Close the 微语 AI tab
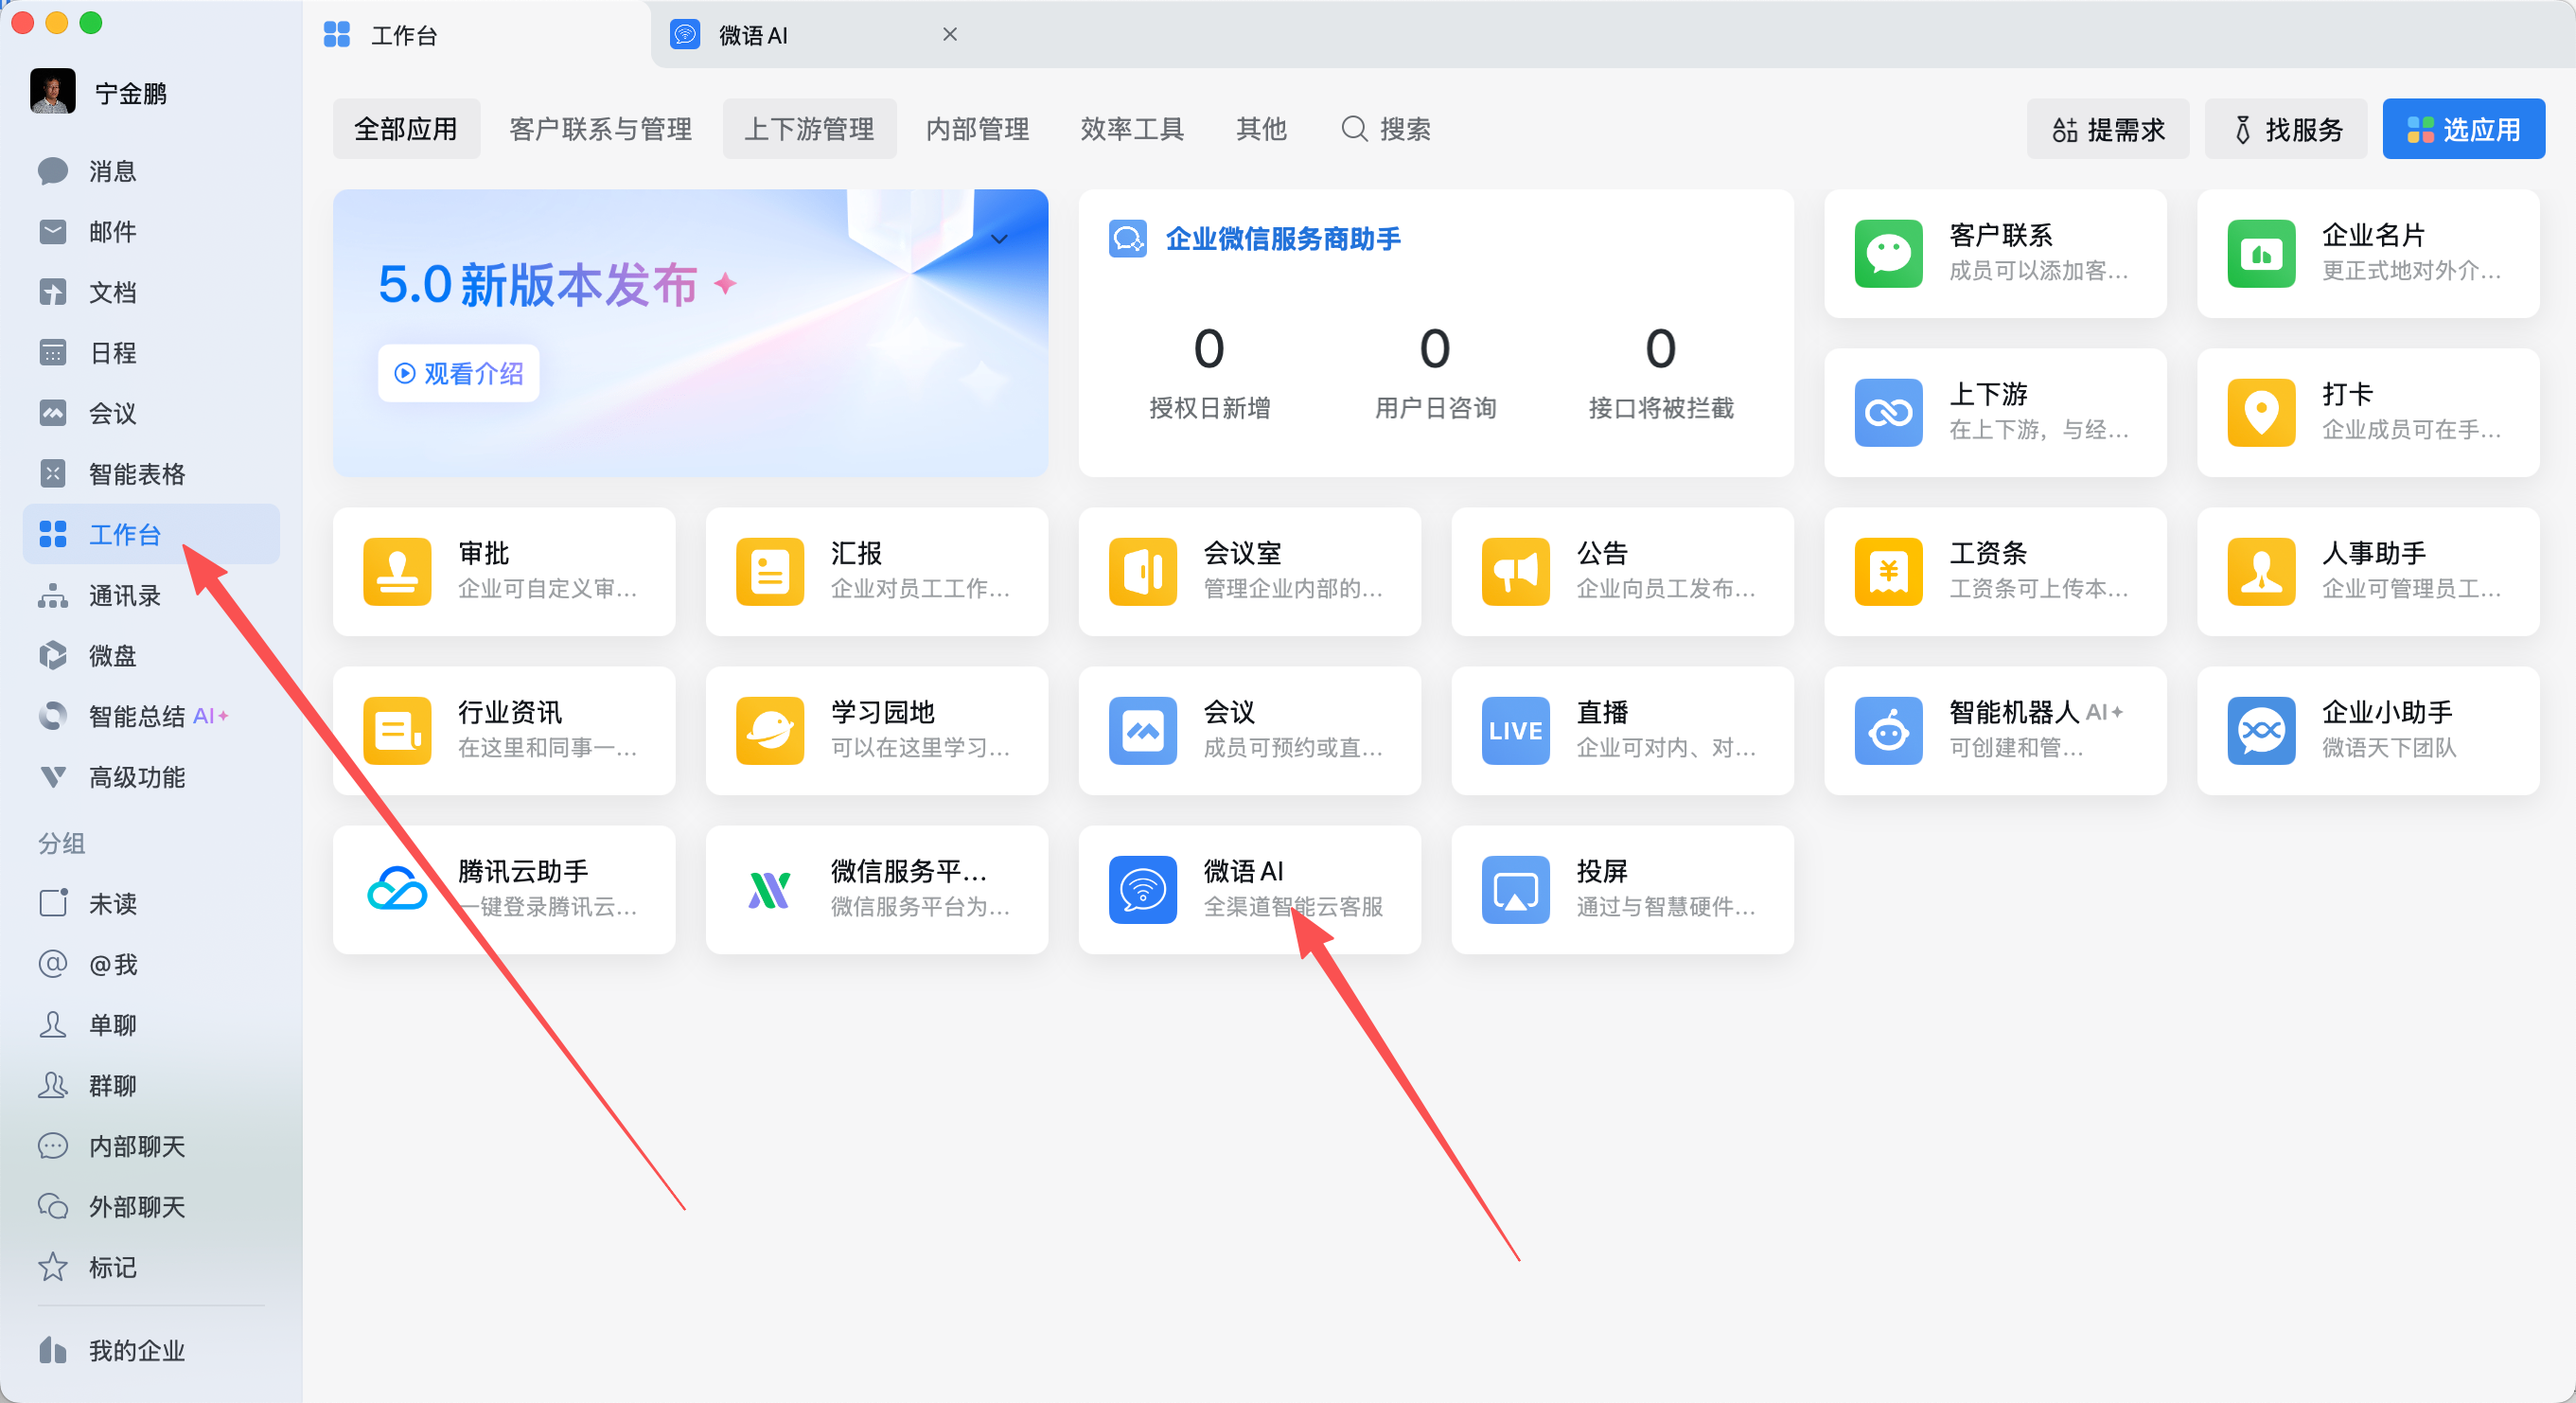 click(x=950, y=34)
